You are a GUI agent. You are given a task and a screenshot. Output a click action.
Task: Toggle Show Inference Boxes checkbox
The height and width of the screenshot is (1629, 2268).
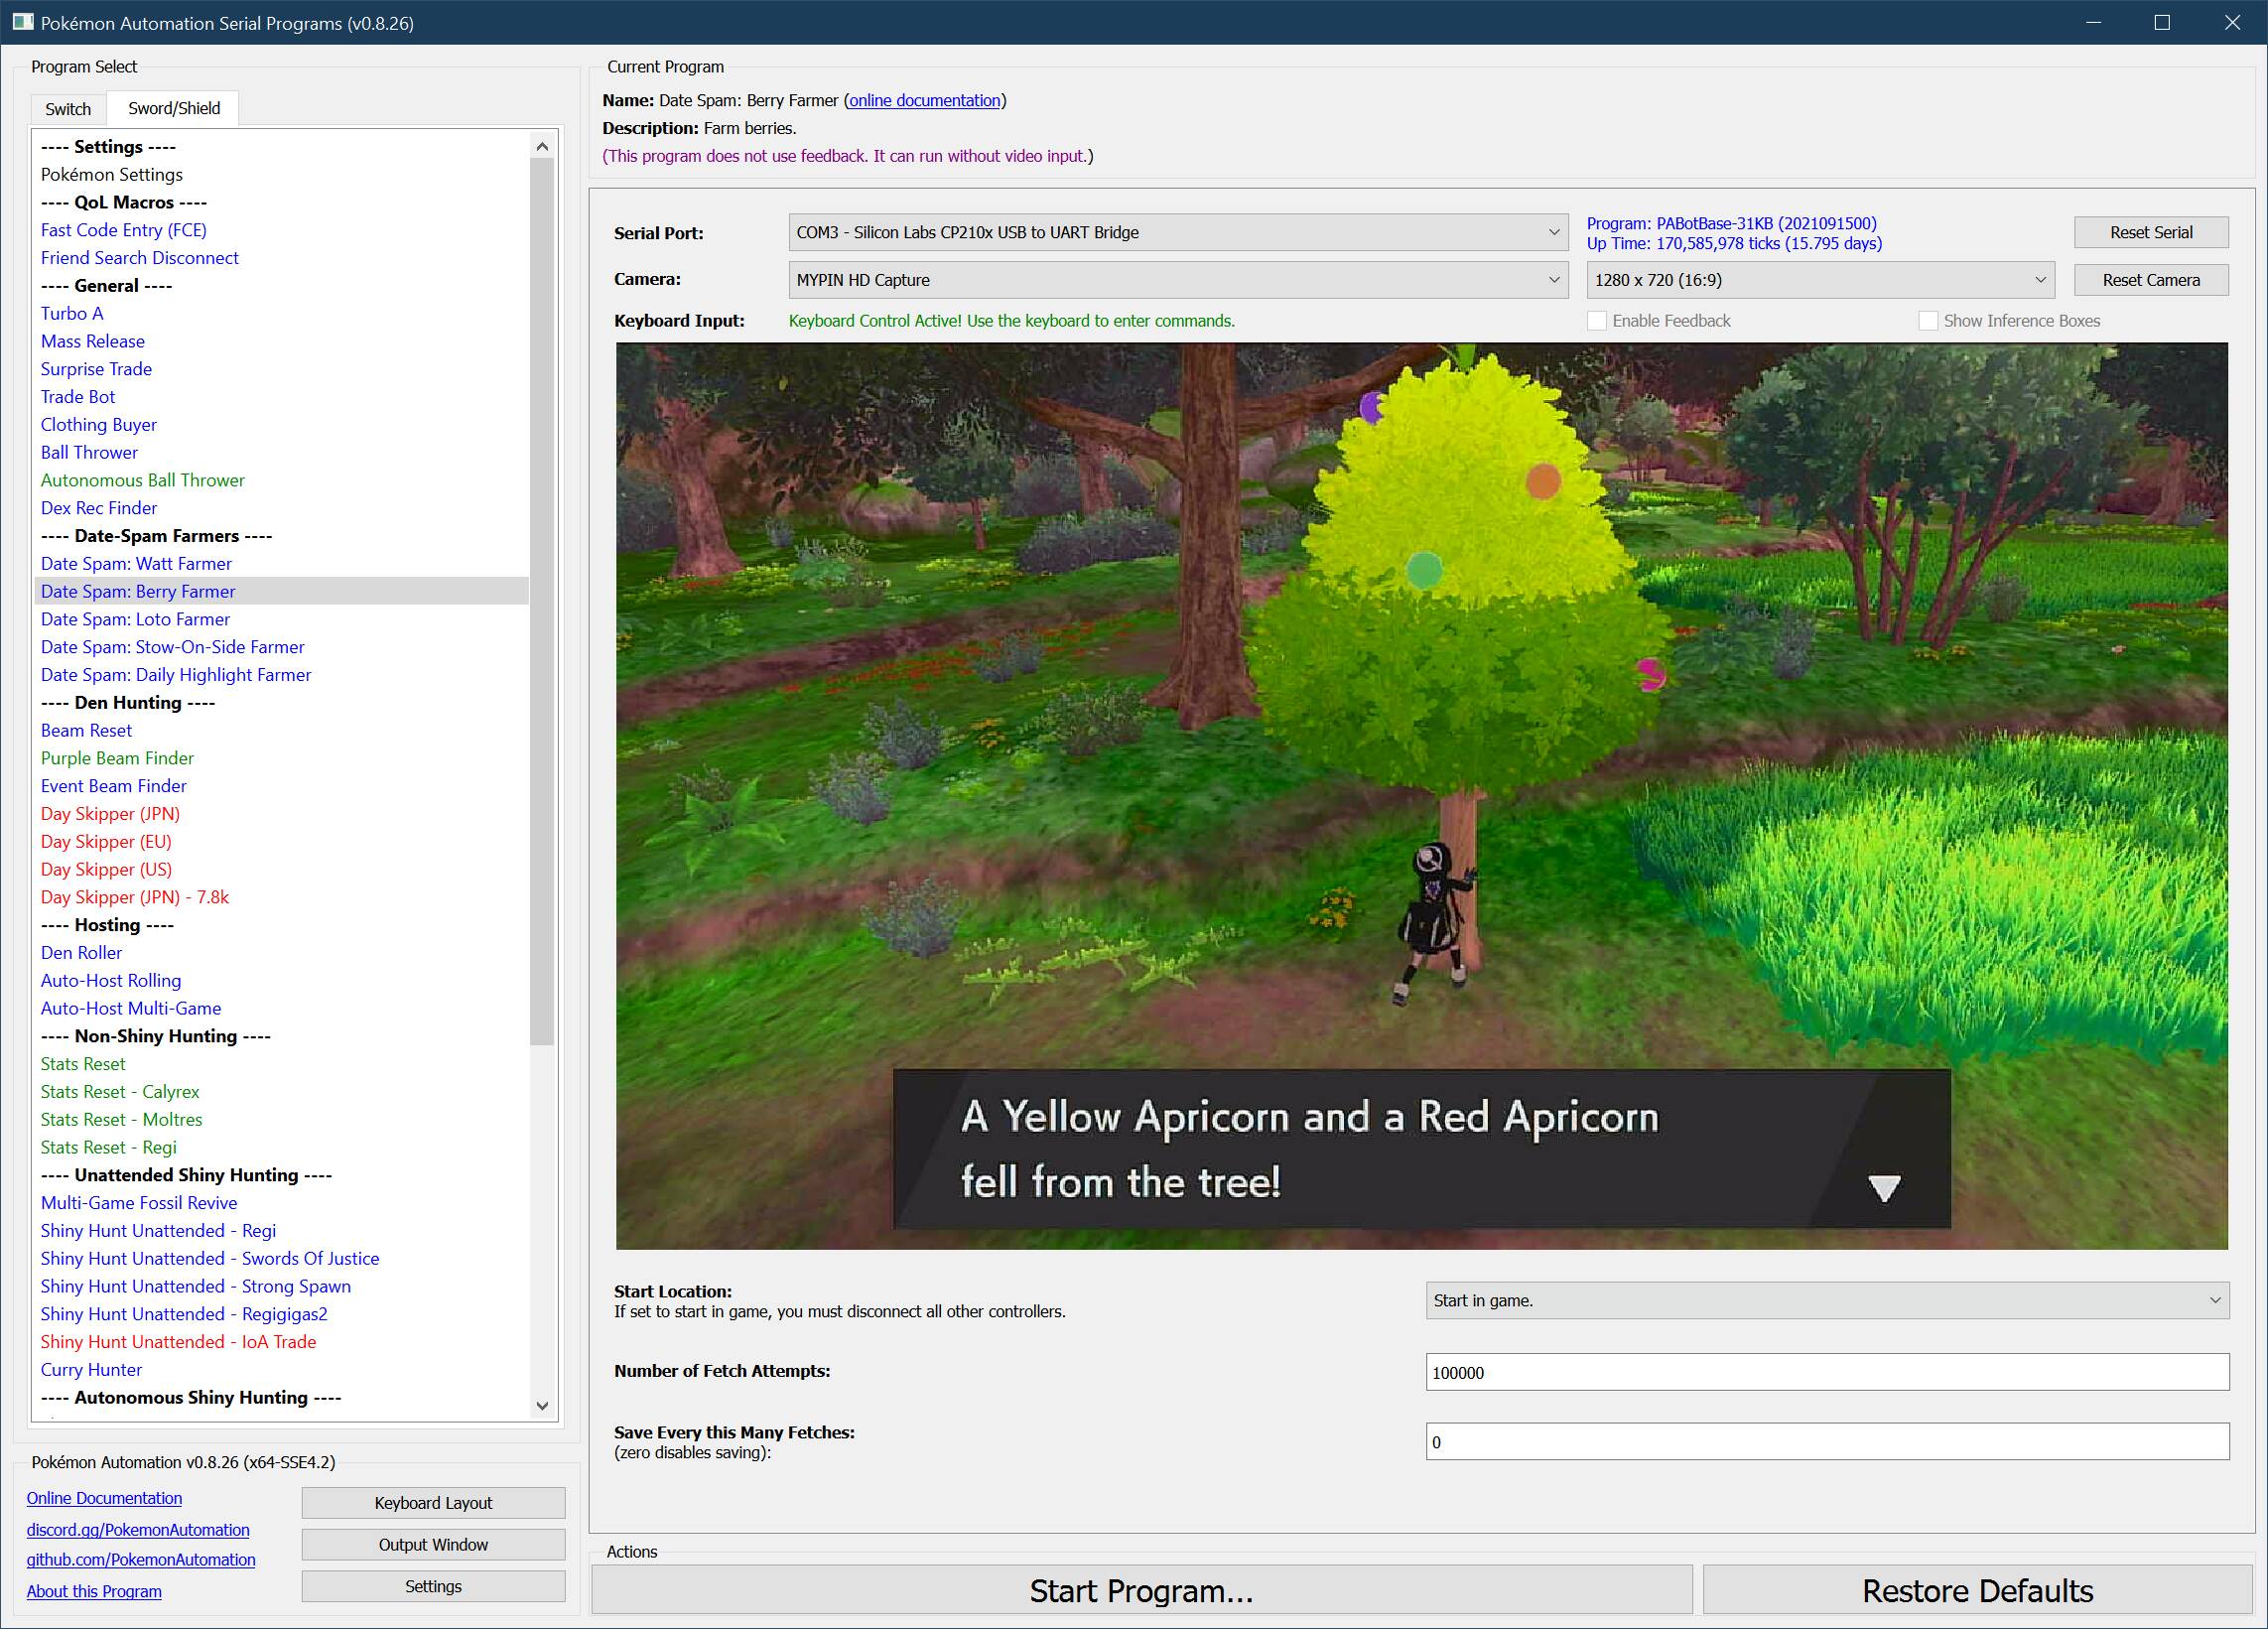point(1928,321)
